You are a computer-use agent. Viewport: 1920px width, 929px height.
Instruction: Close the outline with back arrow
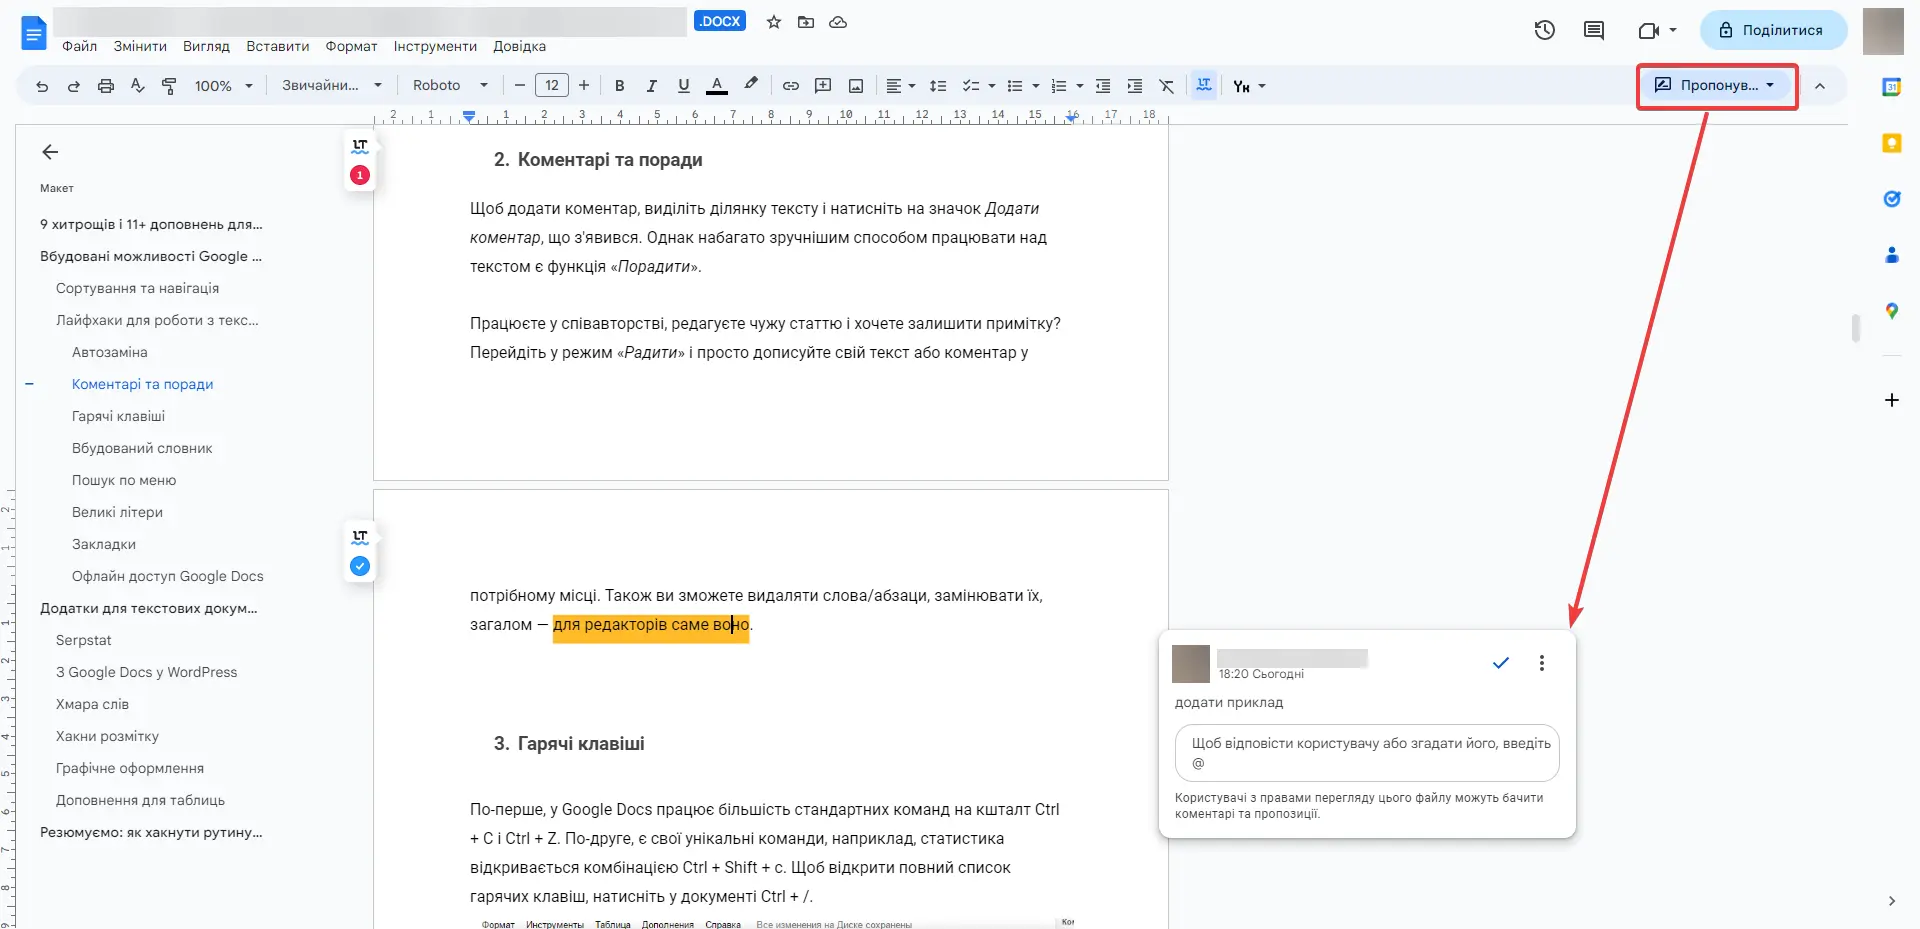point(50,152)
